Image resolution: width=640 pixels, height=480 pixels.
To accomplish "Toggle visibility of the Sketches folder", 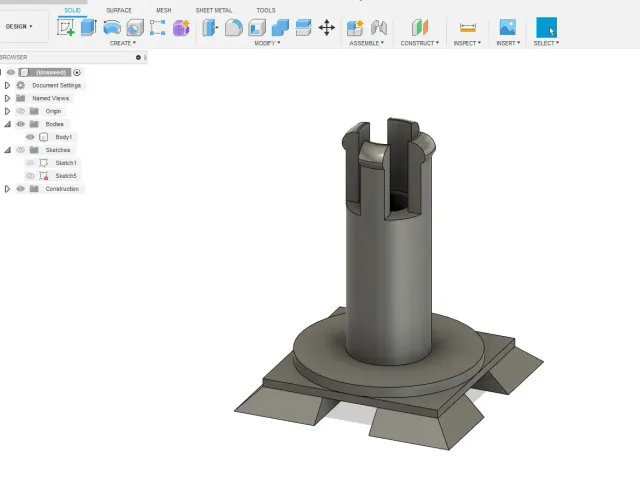I will click(20, 150).
